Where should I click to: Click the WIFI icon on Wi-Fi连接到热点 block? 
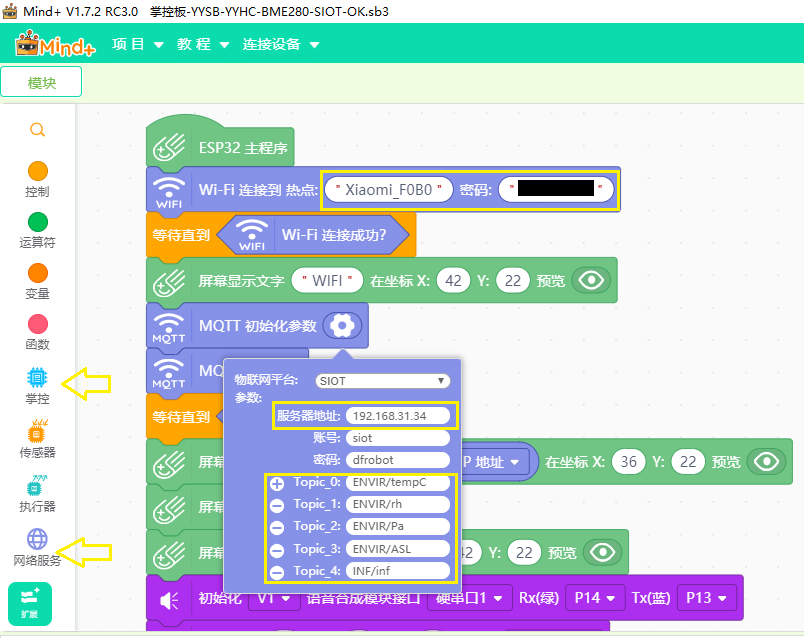(169, 192)
